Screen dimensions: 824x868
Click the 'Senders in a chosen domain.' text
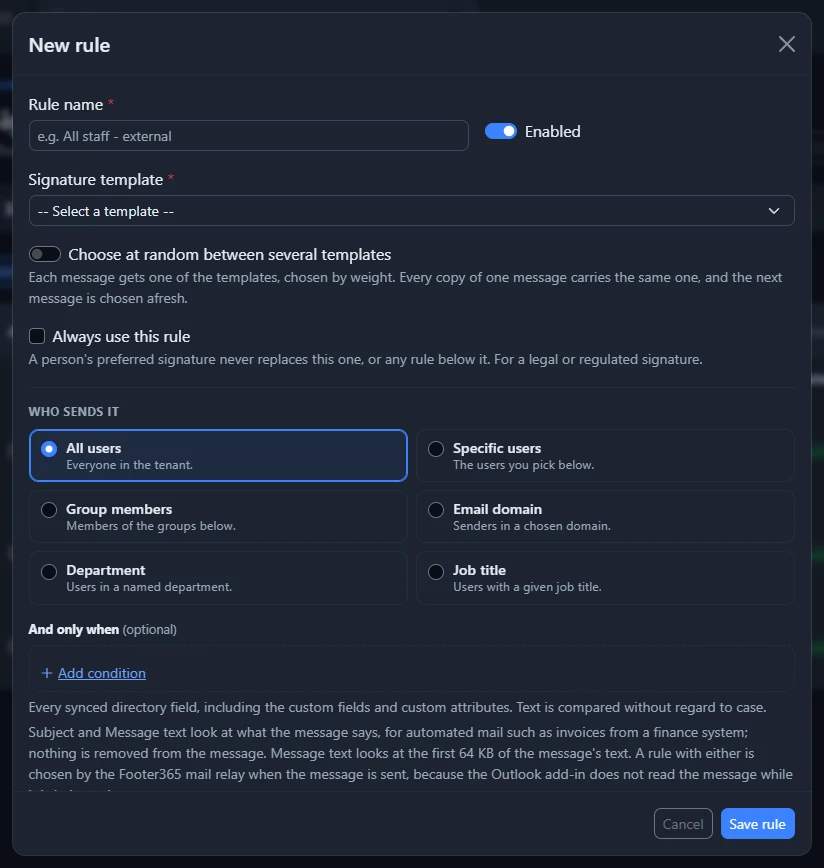532,526
